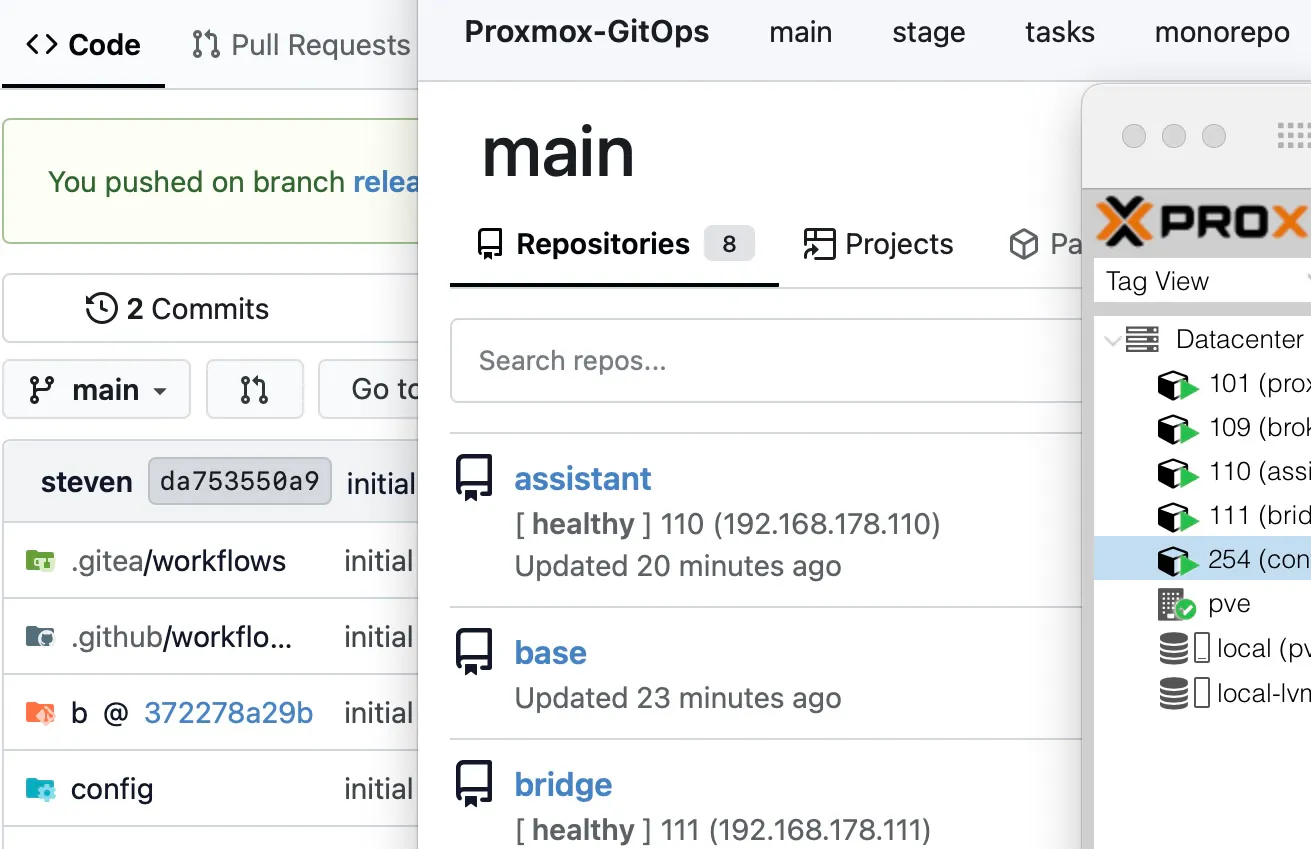Click the Repositories tab icon

point(490,244)
